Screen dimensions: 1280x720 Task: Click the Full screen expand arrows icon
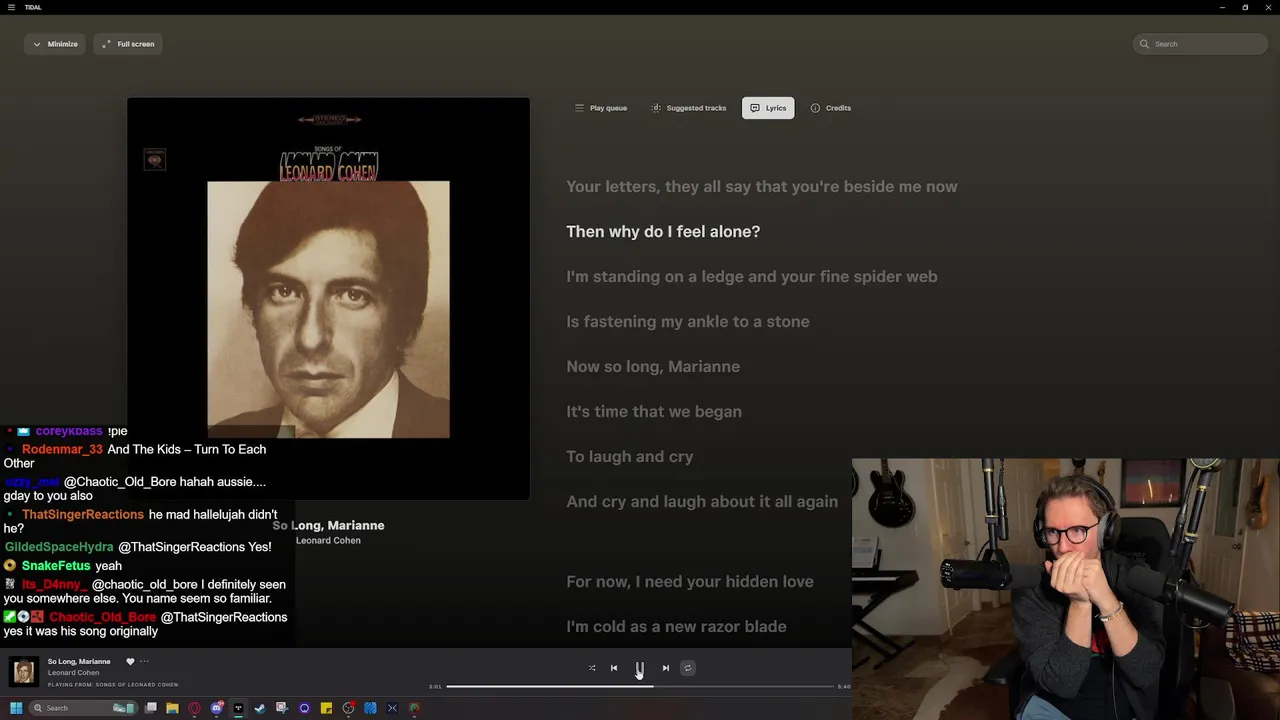(x=106, y=44)
